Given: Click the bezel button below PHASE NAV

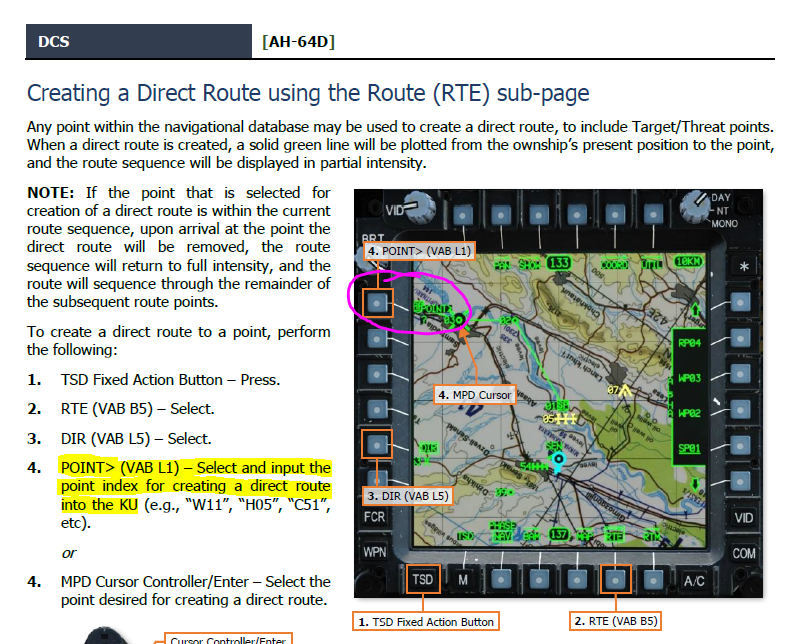Looking at the screenshot, I should click(x=501, y=580).
